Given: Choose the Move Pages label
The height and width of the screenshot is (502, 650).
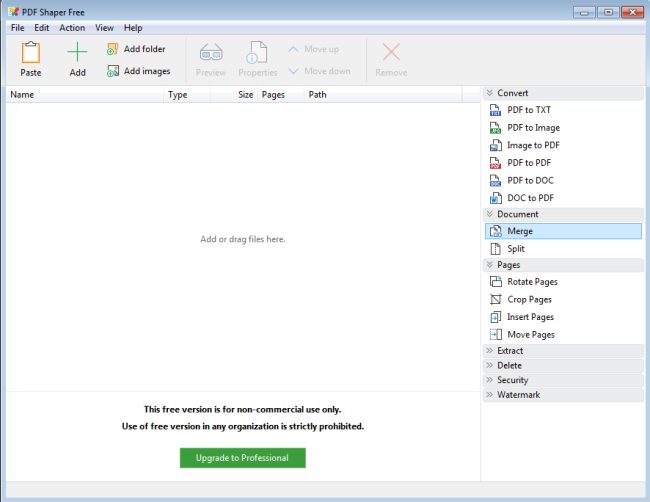Looking at the screenshot, I should pos(531,335).
